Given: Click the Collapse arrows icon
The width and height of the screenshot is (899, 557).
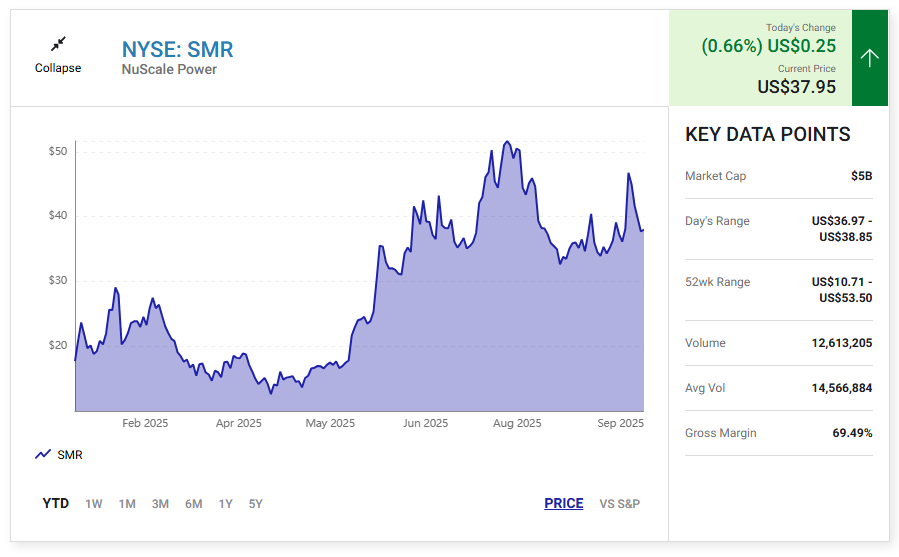Looking at the screenshot, I should (x=58, y=44).
